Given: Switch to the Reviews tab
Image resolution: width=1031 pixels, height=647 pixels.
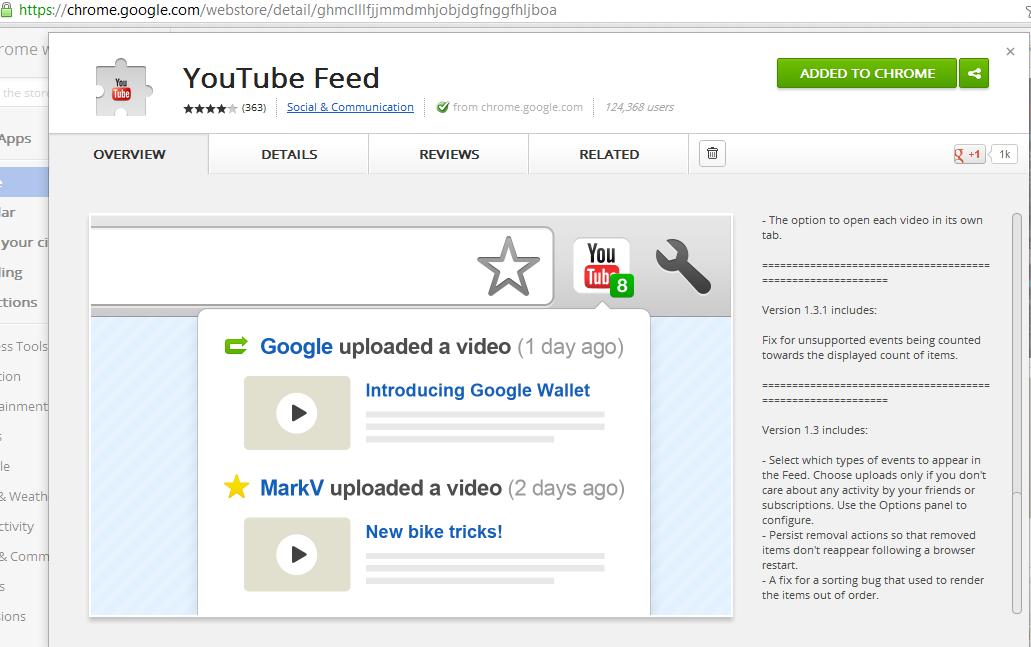Looking at the screenshot, I should tap(449, 155).
